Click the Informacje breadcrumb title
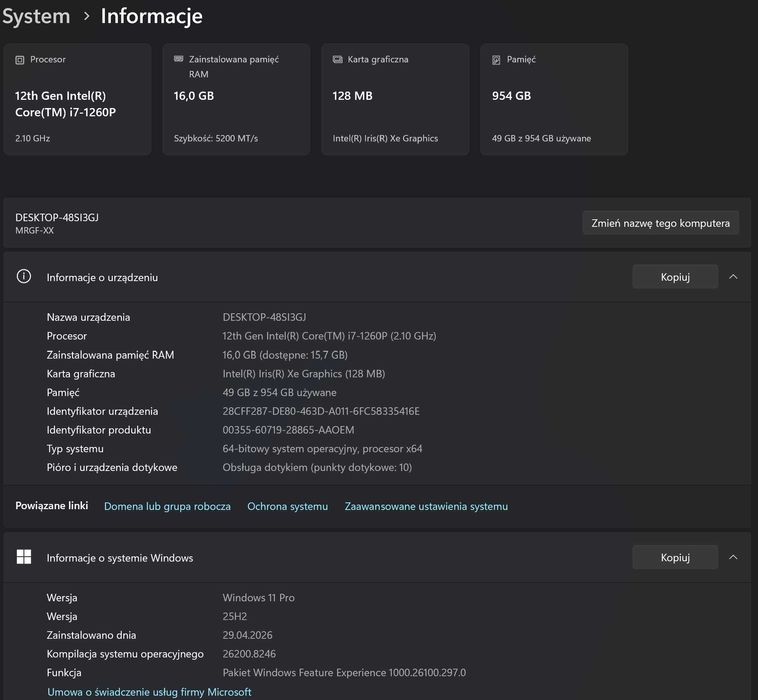This screenshot has width=758, height=700. [x=151, y=16]
